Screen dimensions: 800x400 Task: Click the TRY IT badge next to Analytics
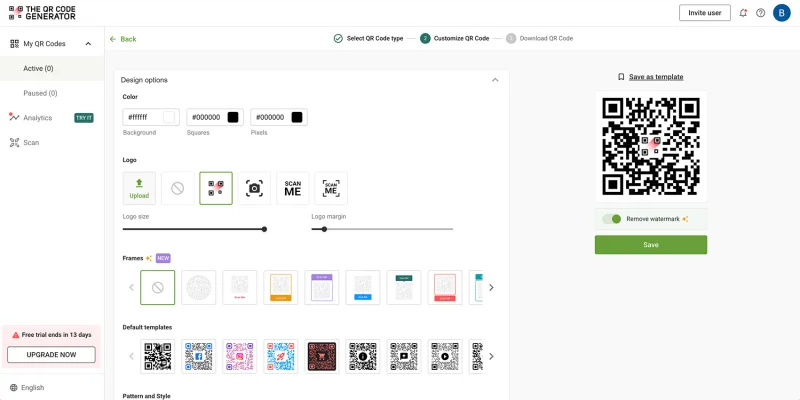(84, 118)
